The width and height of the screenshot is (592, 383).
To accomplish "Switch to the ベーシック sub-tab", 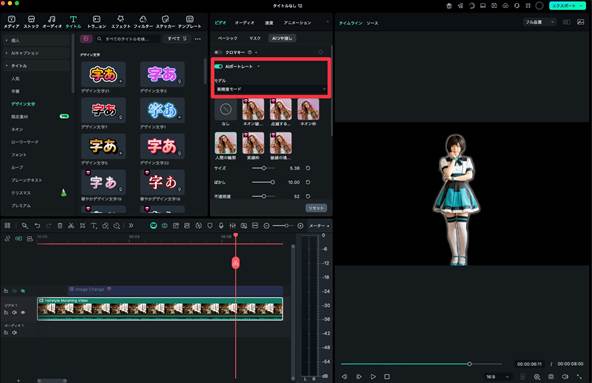I will 228,38.
